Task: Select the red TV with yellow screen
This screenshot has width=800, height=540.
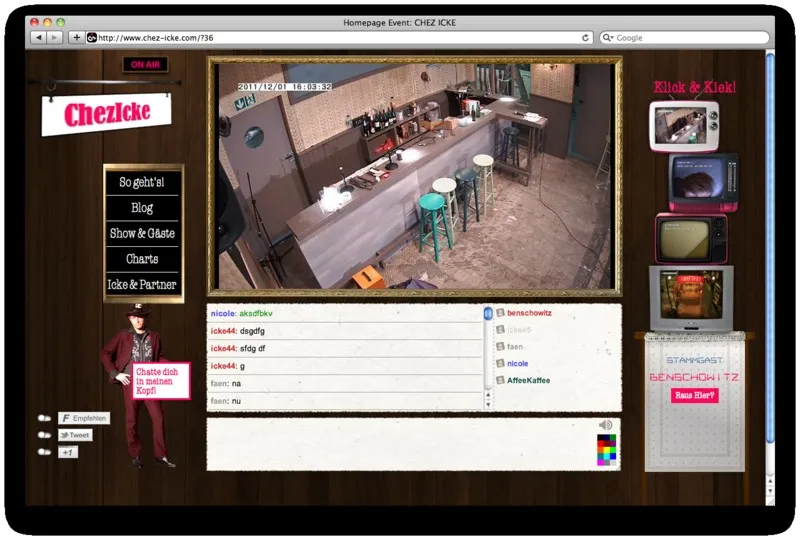Action: point(691,238)
